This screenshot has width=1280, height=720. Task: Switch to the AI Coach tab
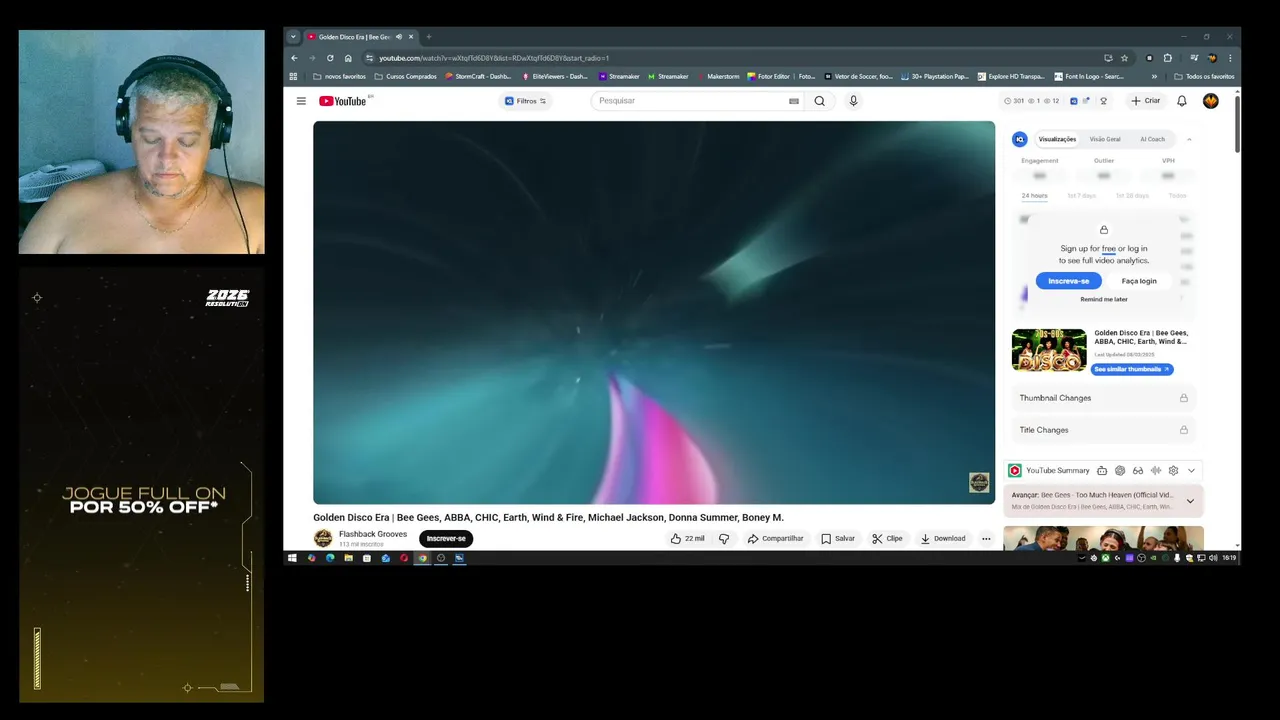(1152, 139)
